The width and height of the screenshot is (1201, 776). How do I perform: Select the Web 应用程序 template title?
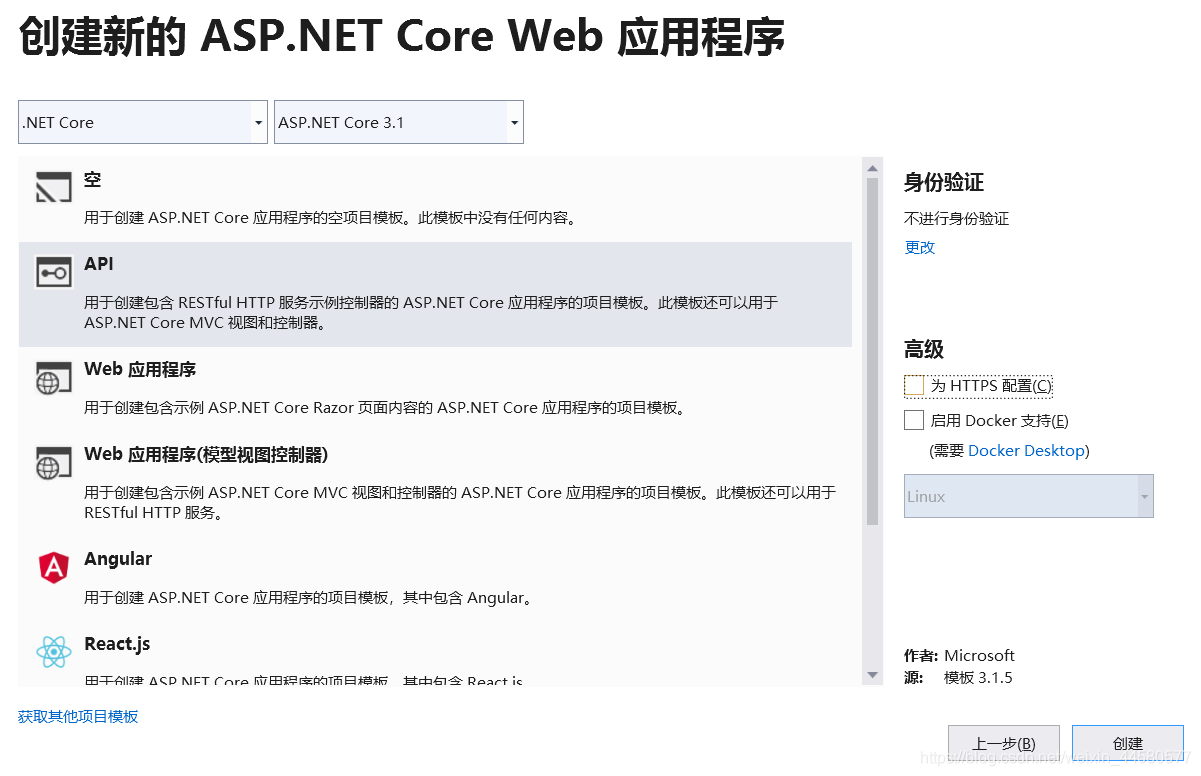(140, 369)
